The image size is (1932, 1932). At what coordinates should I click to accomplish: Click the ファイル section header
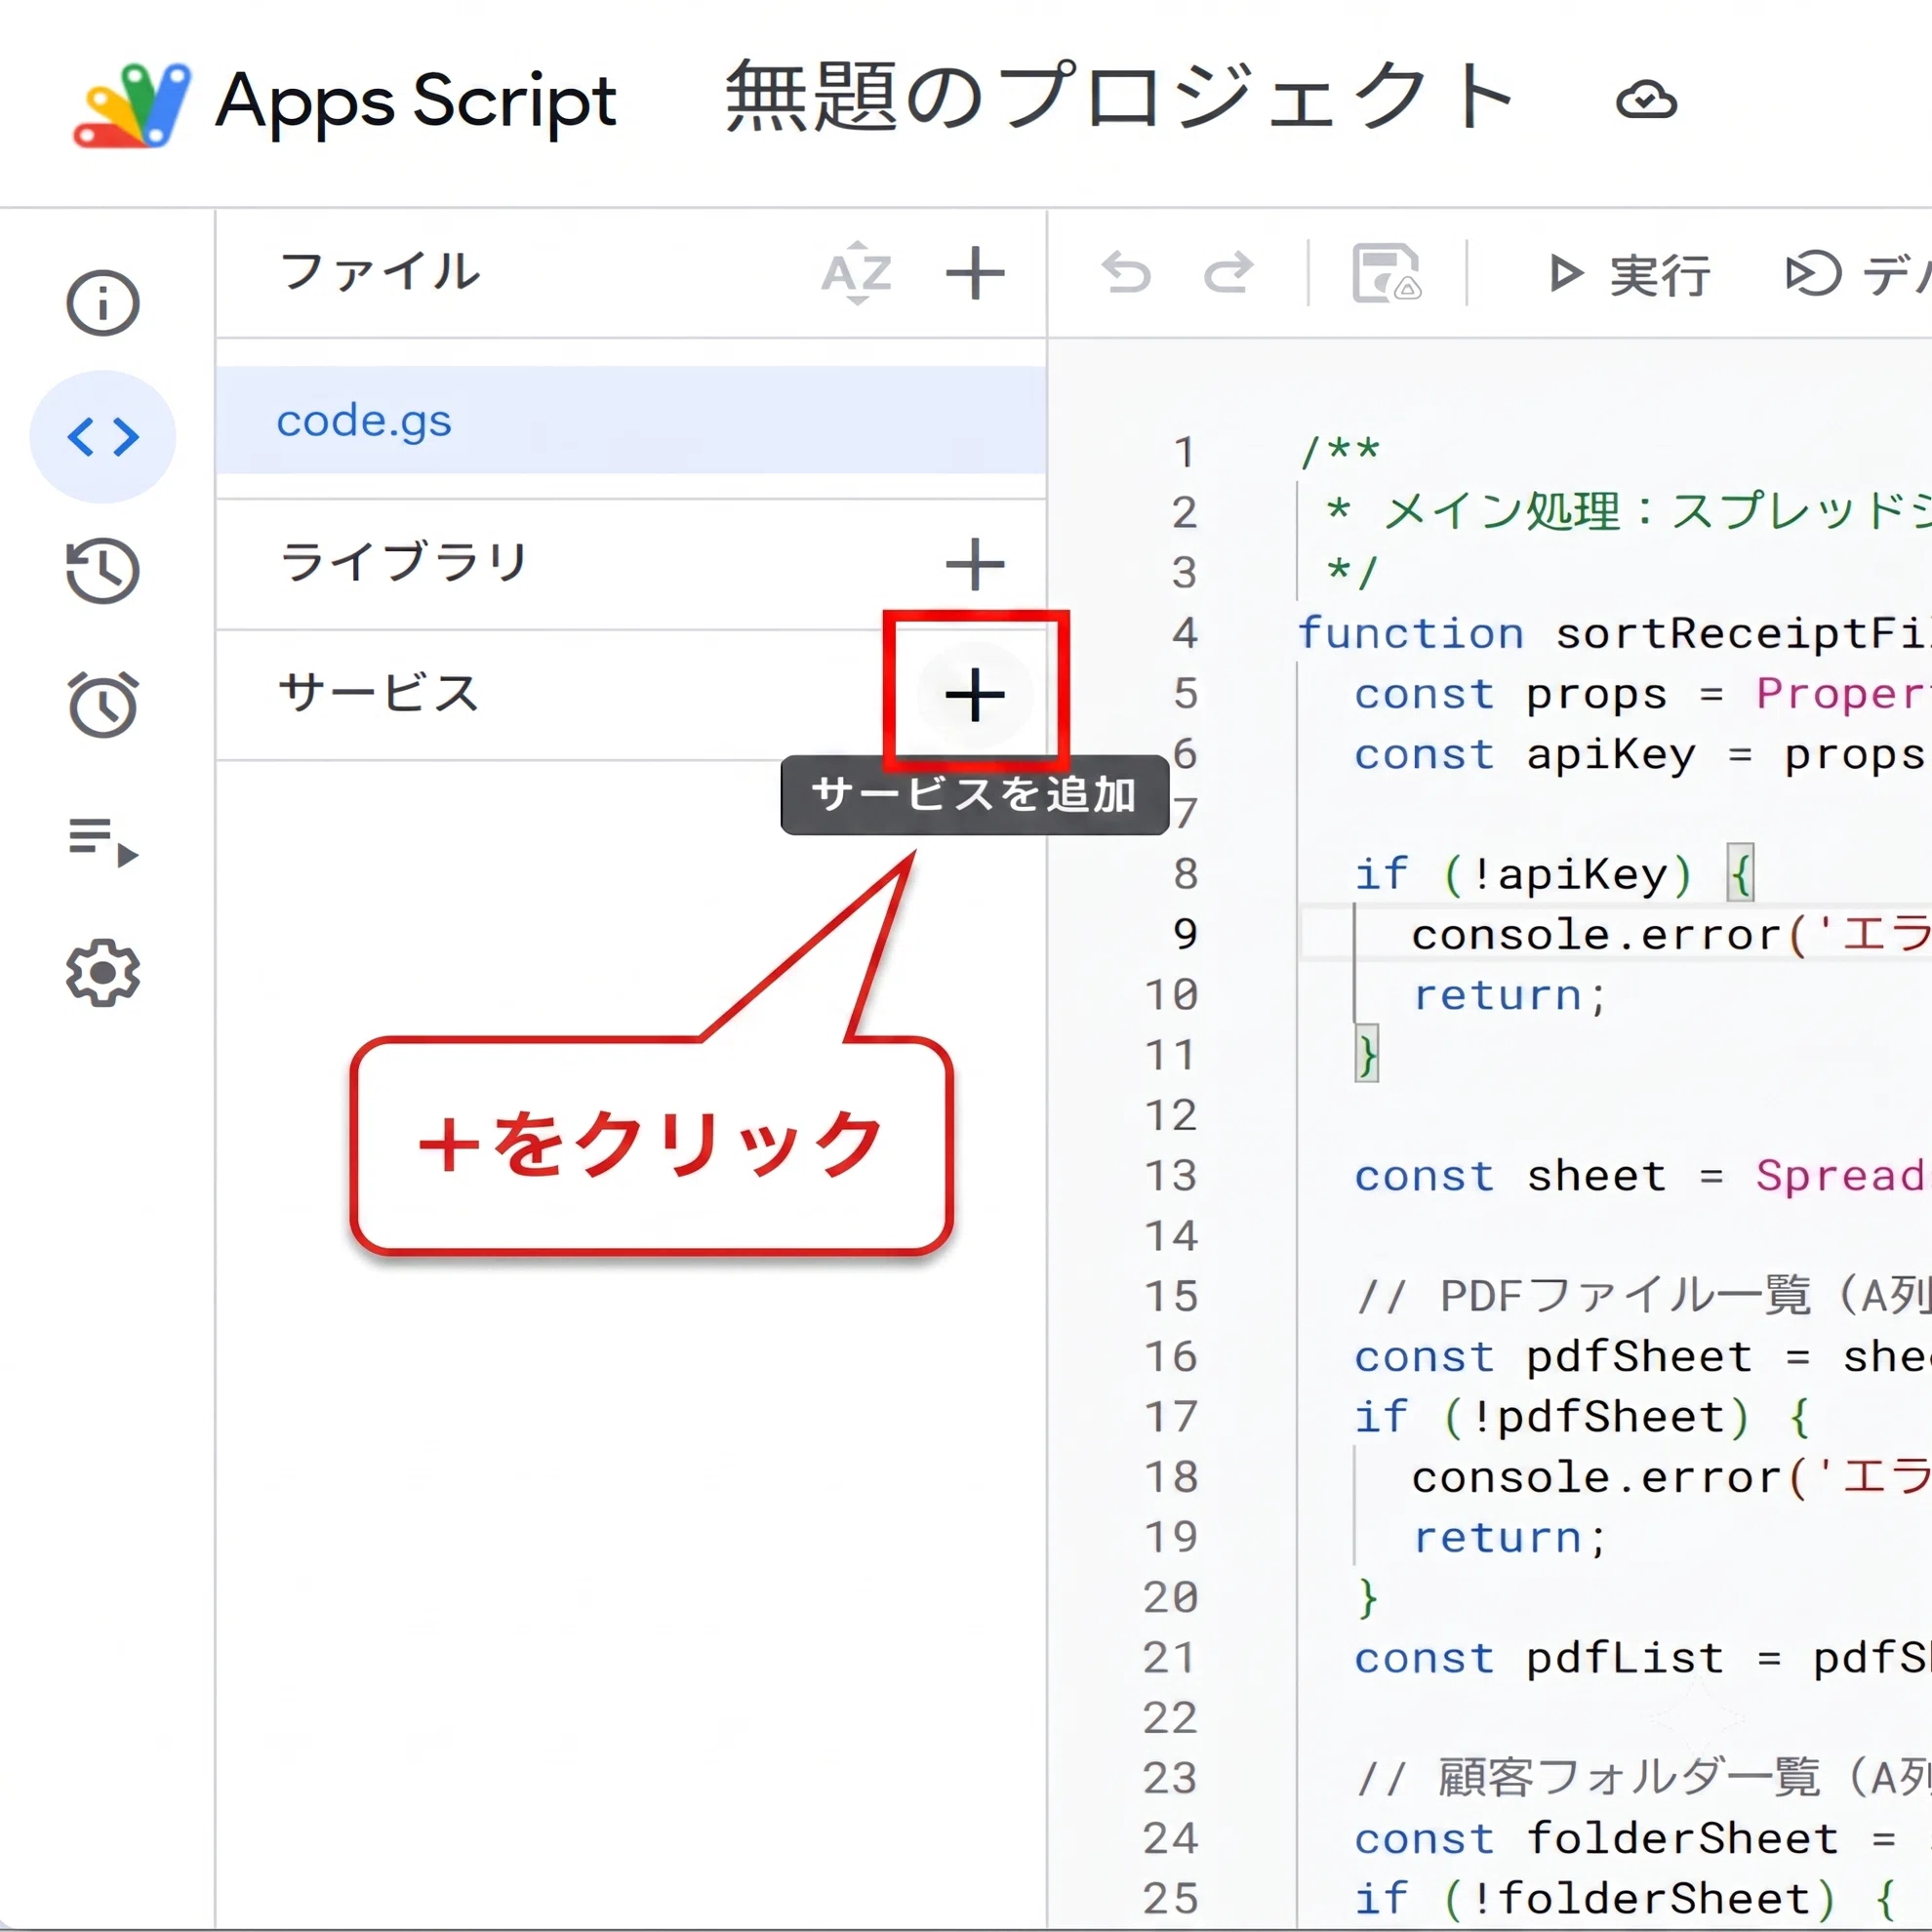click(x=380, y=272)
